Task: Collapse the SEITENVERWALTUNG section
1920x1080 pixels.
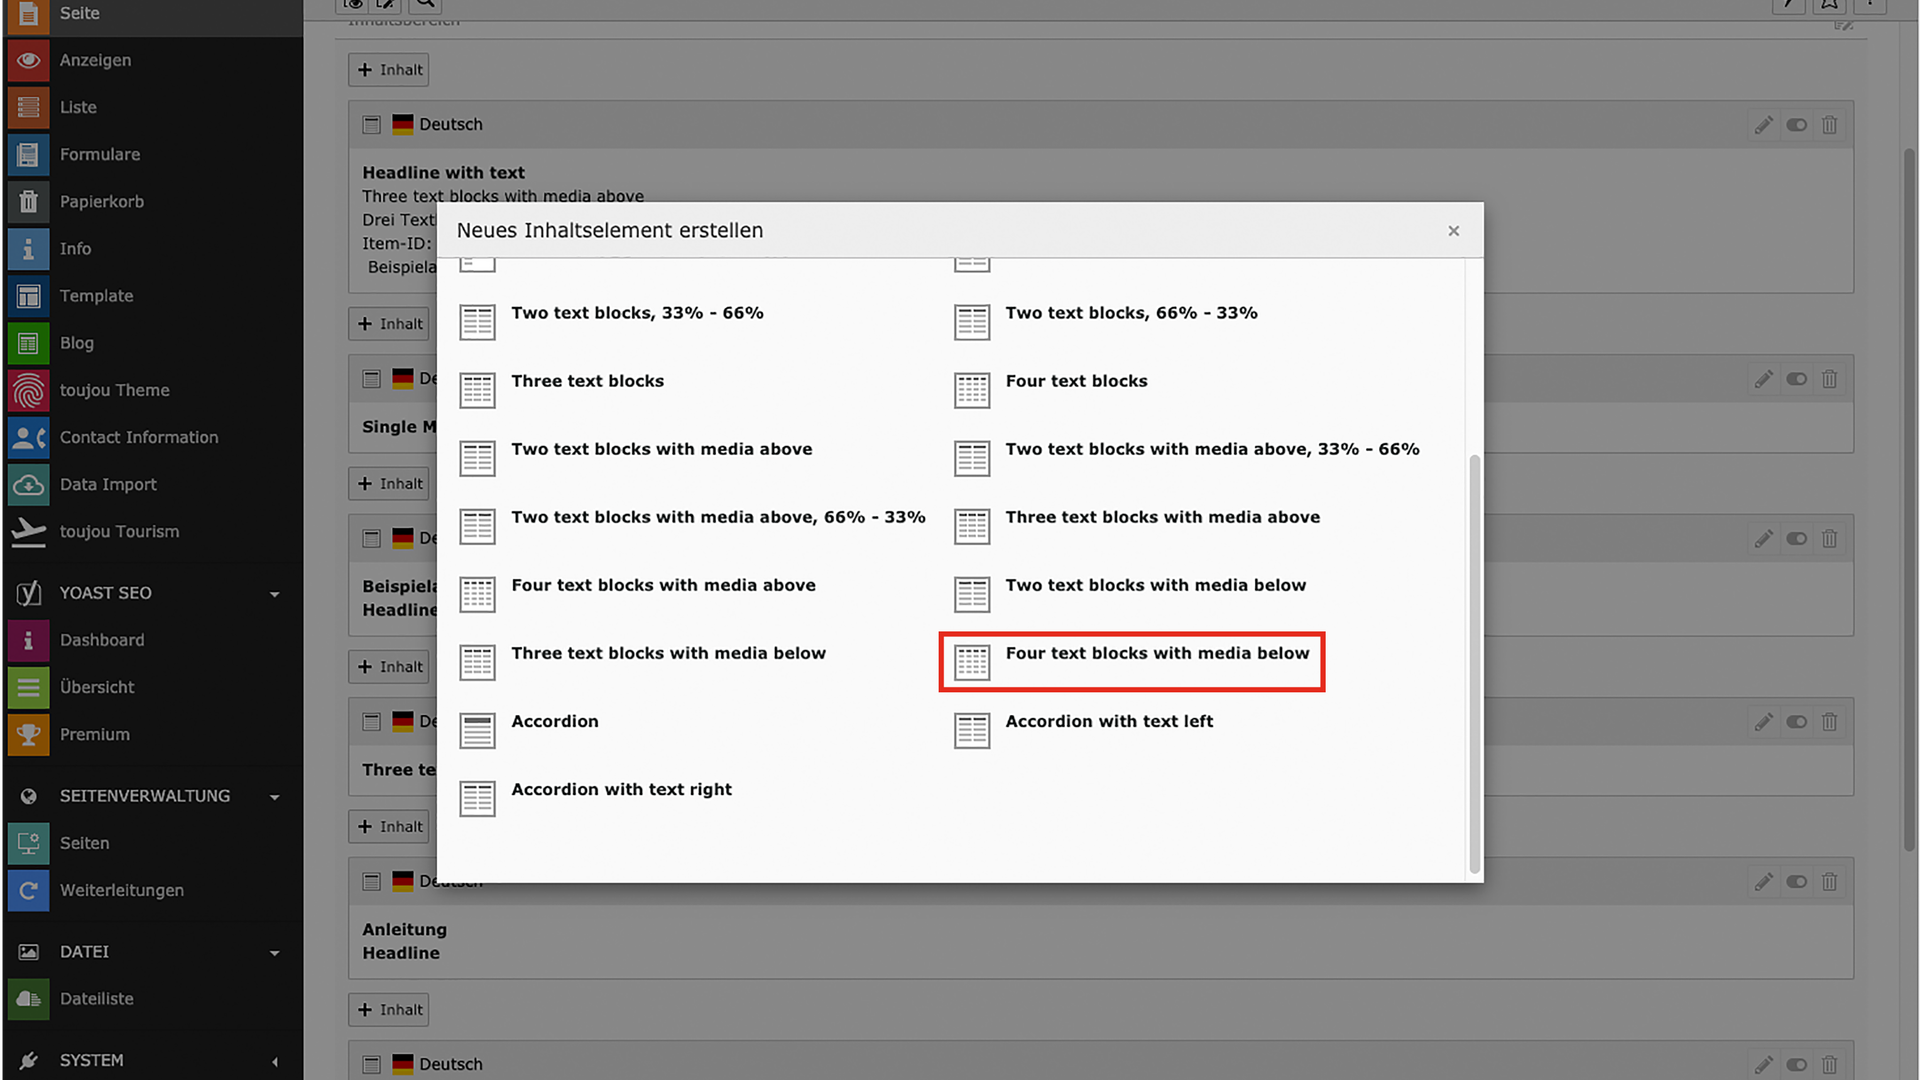Action: coord(274,797)
